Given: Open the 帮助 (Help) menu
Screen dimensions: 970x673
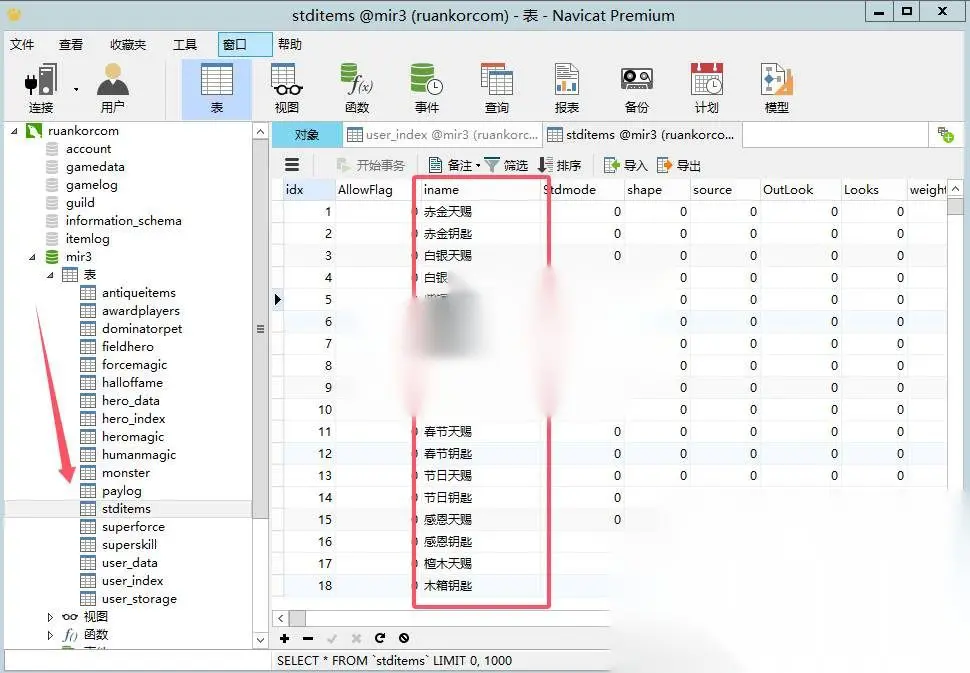Looking at the screenshot, I should point(290,45).
